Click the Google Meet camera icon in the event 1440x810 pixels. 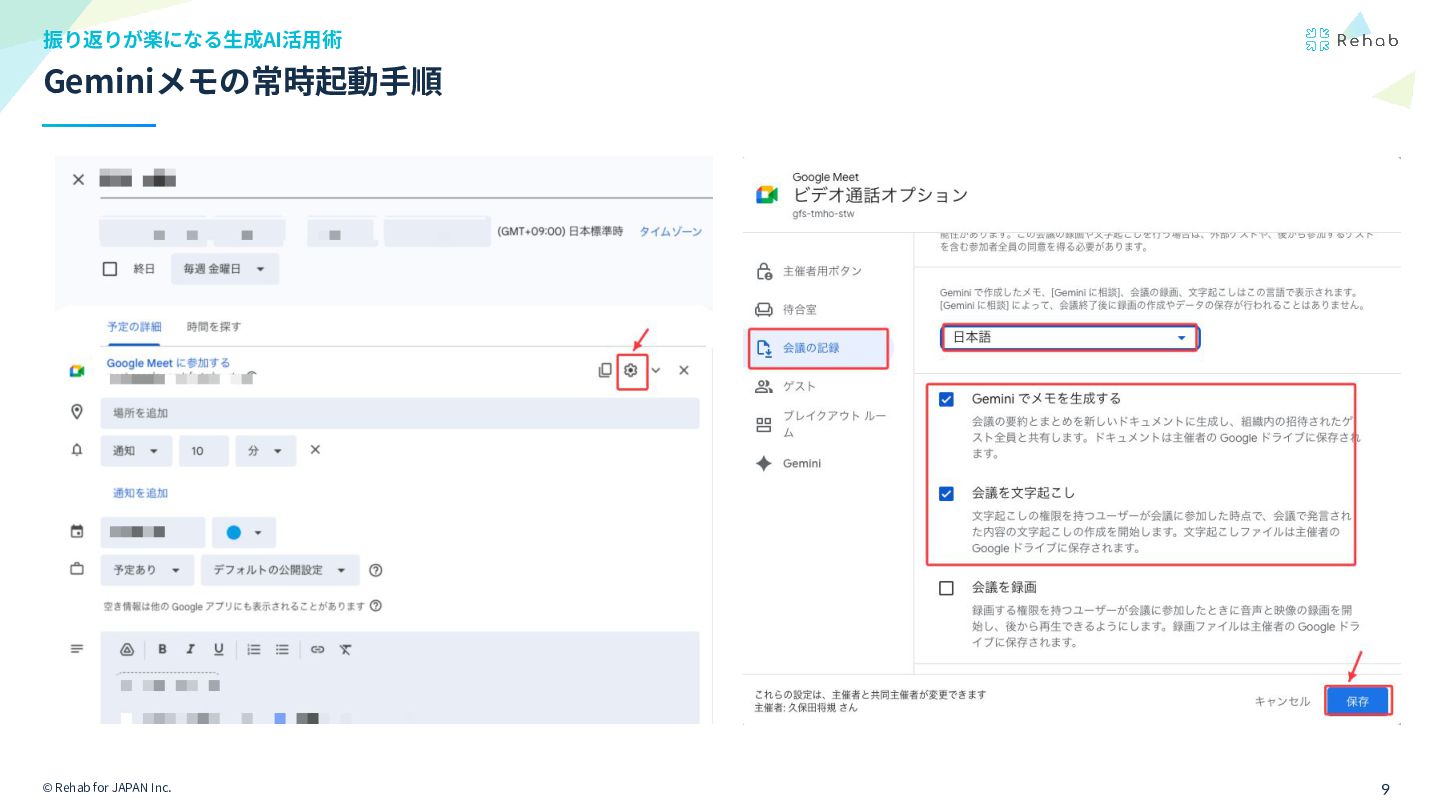tap(77, 371)
